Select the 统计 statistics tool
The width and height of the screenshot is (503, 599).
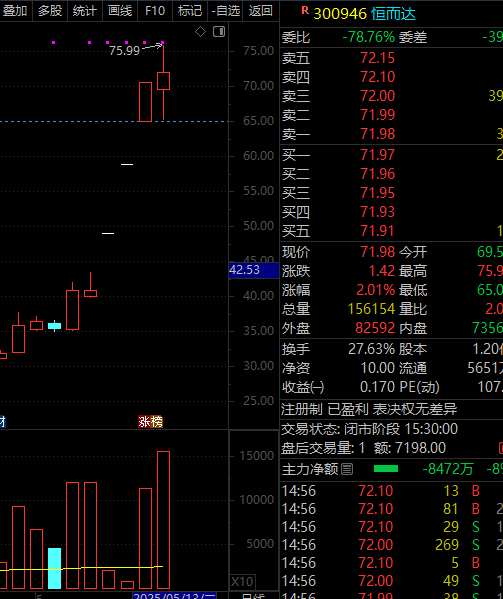(x=85, y=10)
